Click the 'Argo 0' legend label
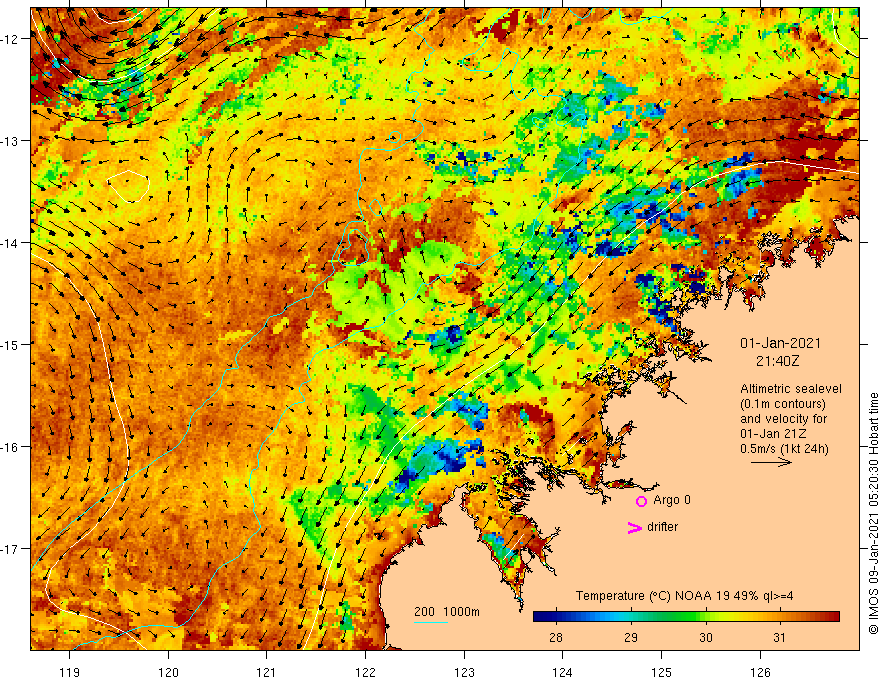 tap(672, 500)
